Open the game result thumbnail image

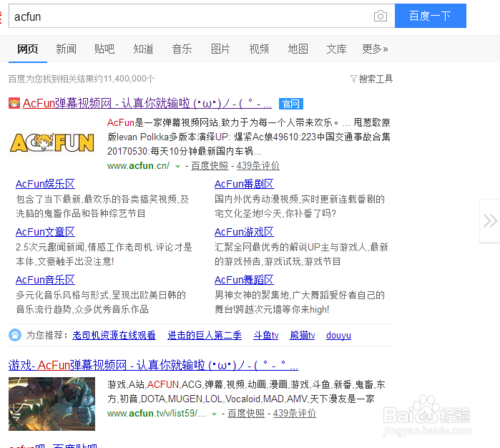coord(52,404)
